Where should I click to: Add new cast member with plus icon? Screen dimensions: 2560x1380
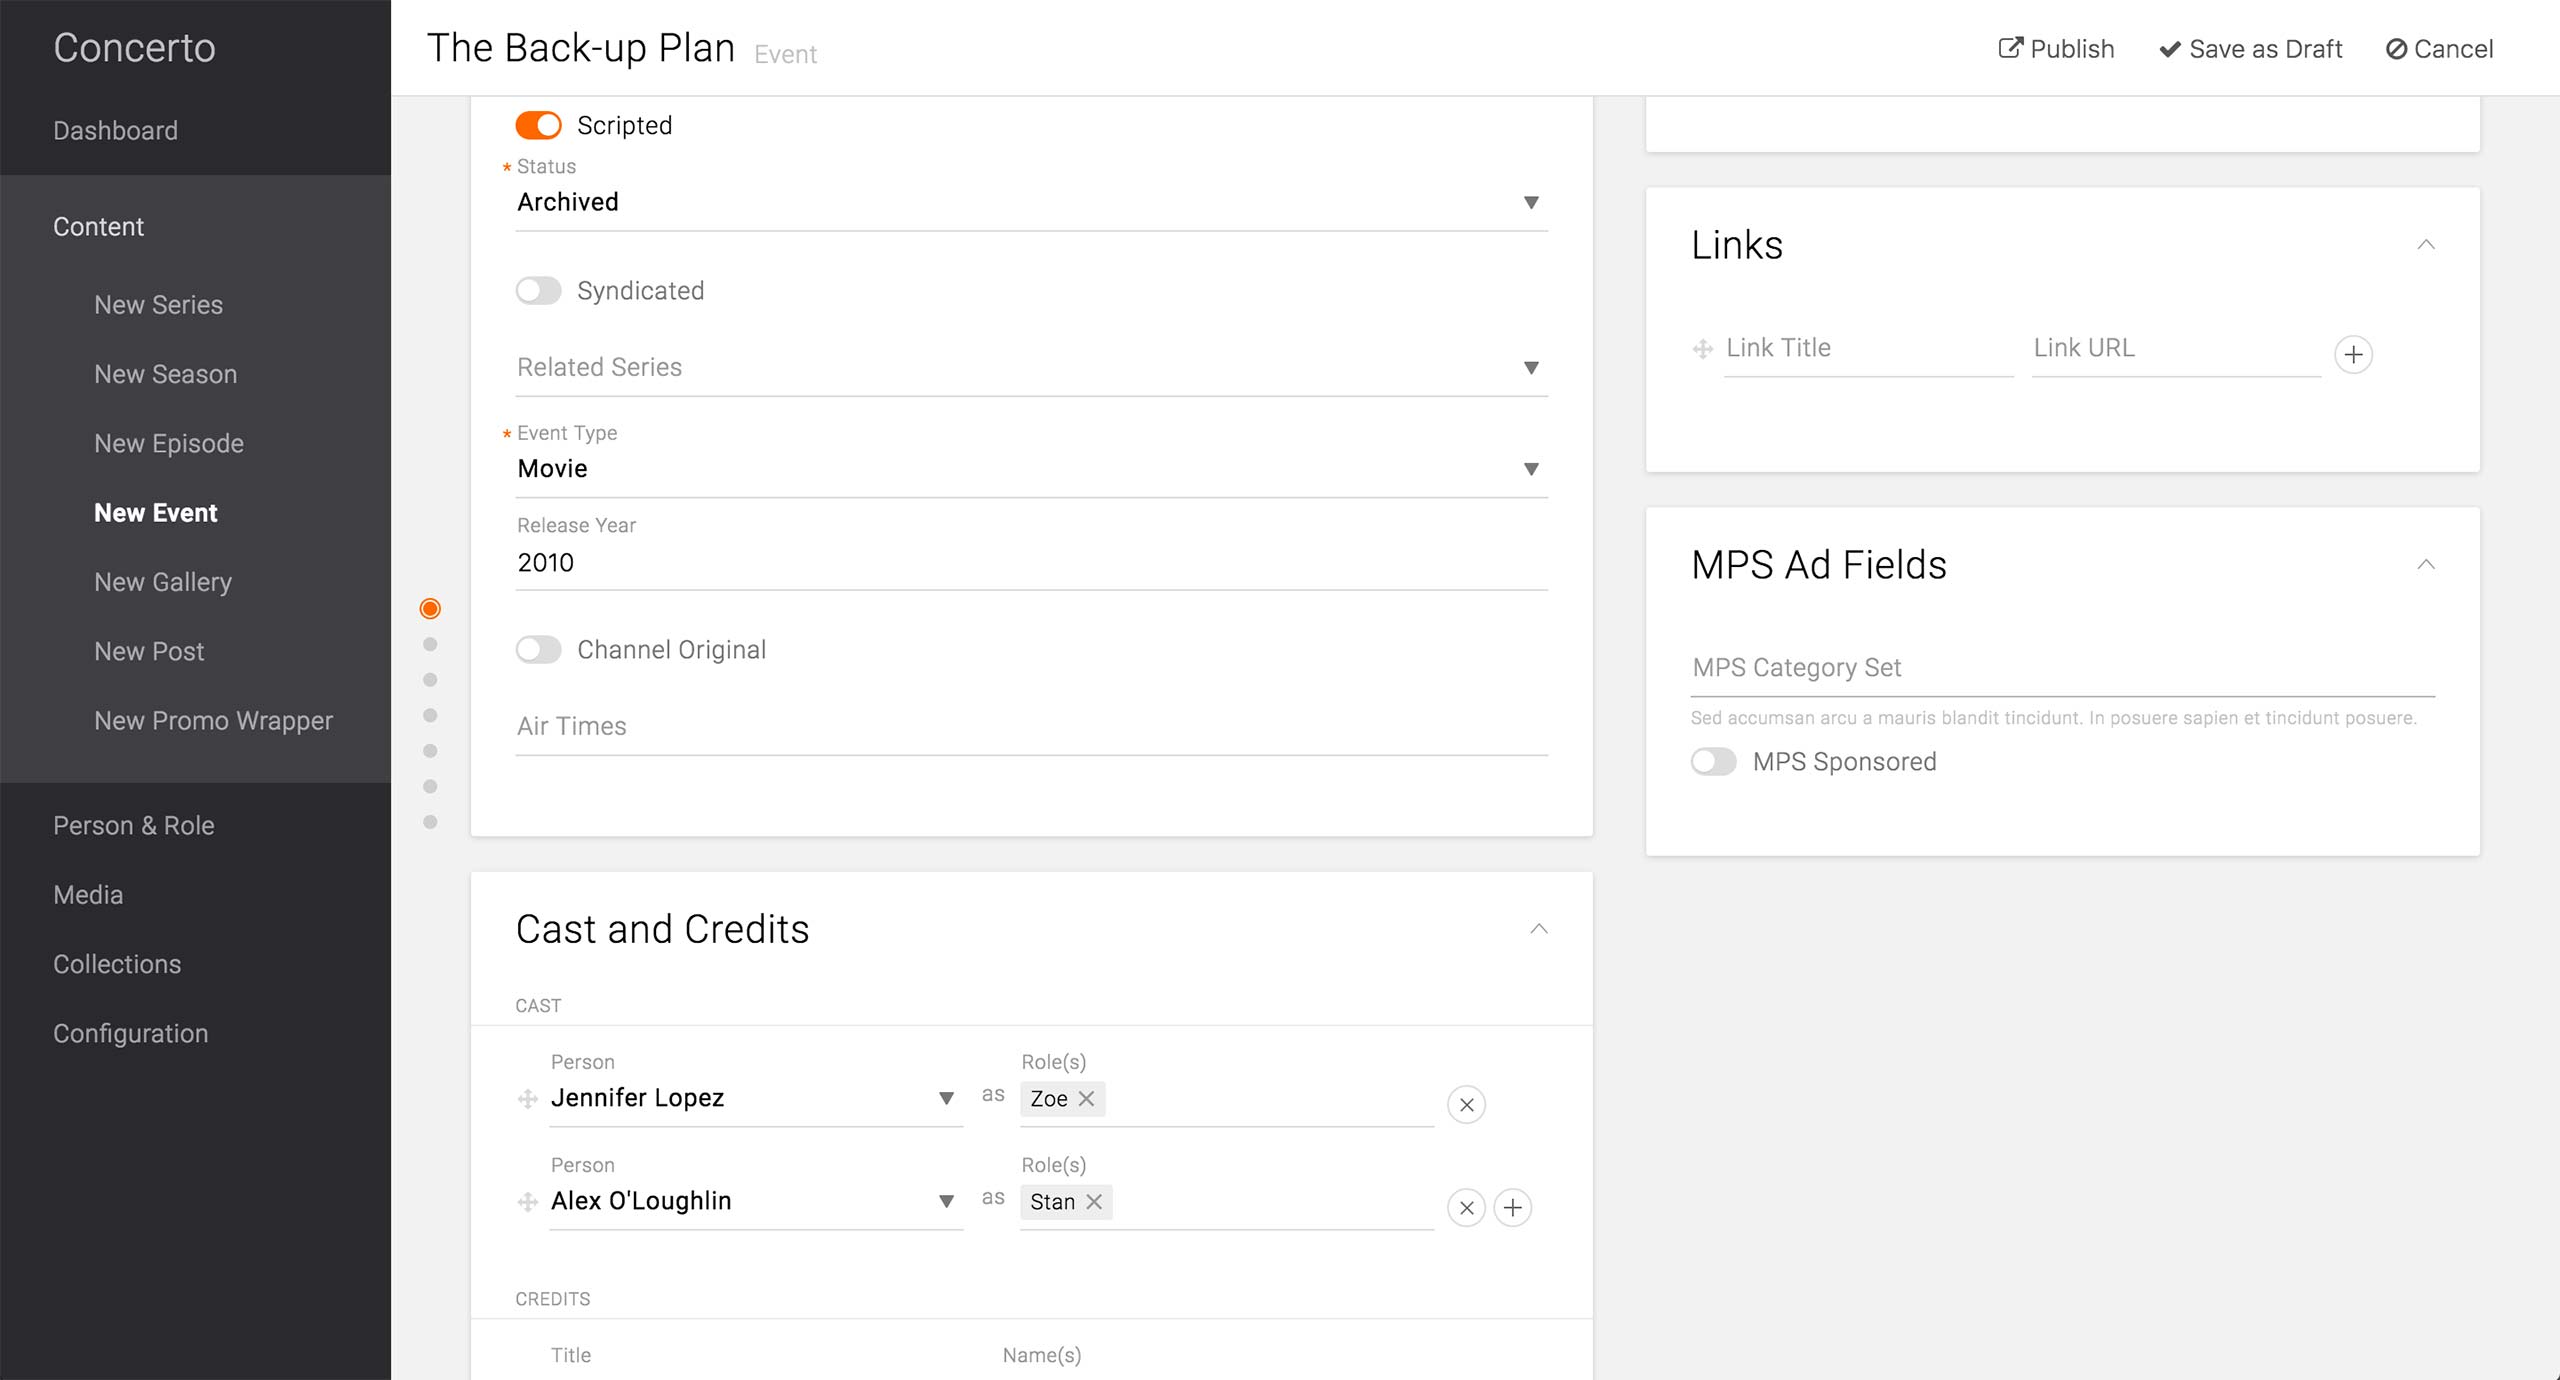1512,1208
